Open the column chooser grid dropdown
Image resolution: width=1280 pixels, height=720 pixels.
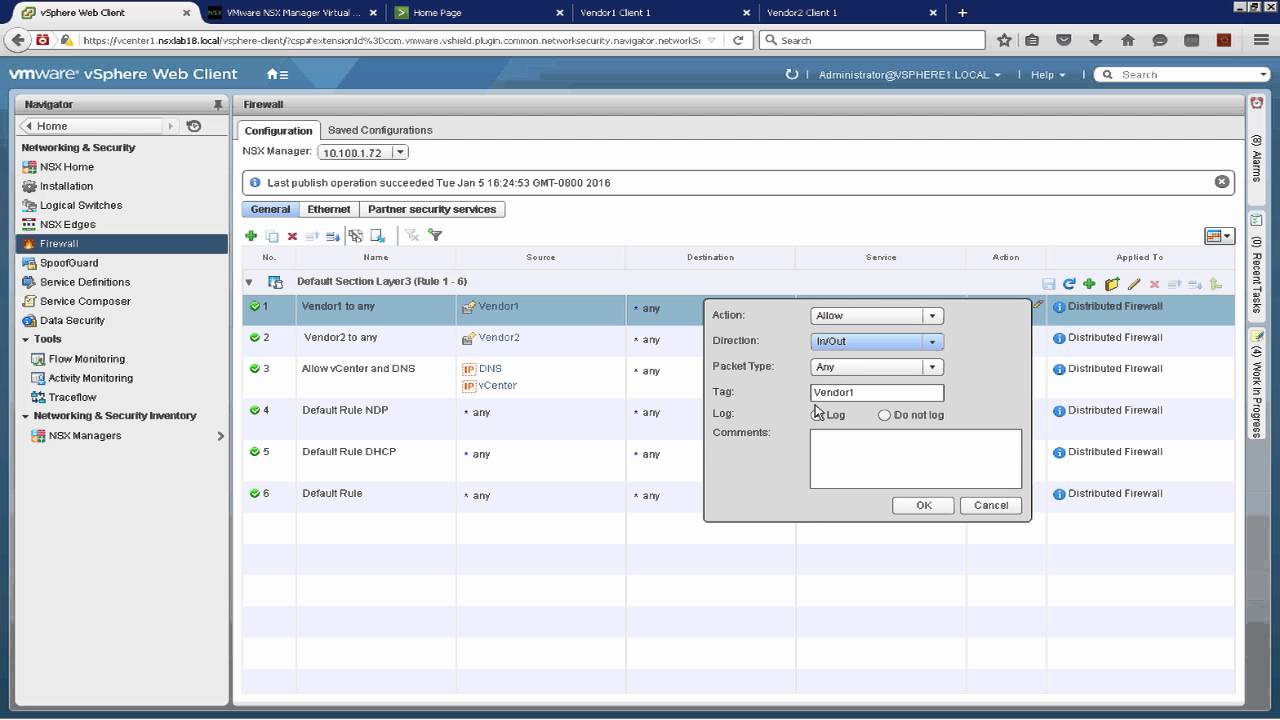(x=1219, y=236)
